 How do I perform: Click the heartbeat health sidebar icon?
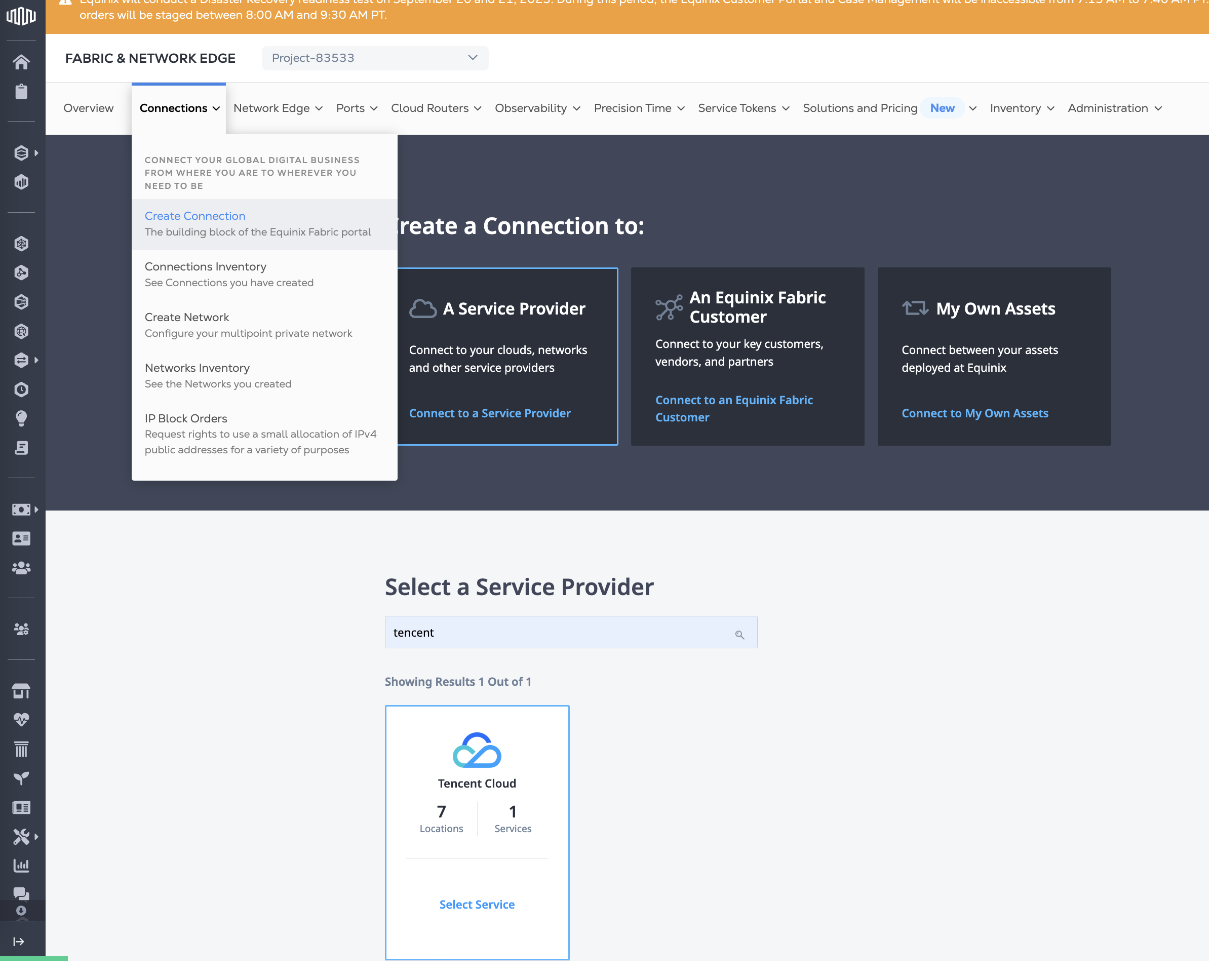point(21,720)
